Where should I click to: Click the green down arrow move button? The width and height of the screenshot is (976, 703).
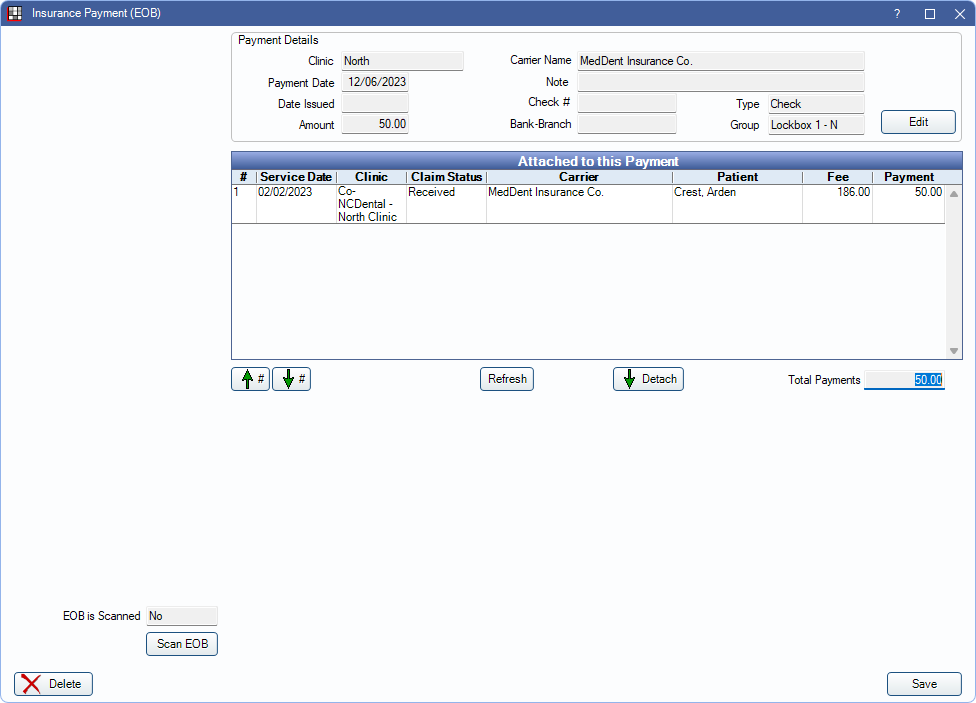tap(291, 379)
